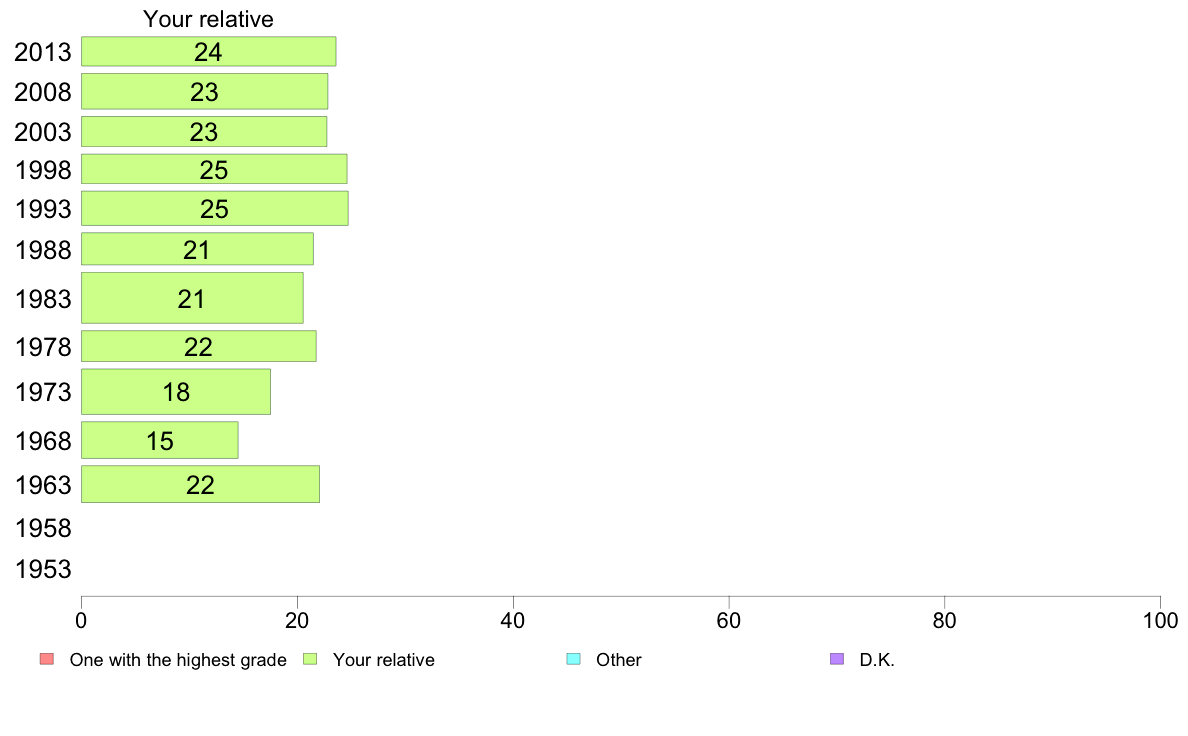Select the 1998 bar showing 25
The image size is (1188, 736).
pos(214,169)
